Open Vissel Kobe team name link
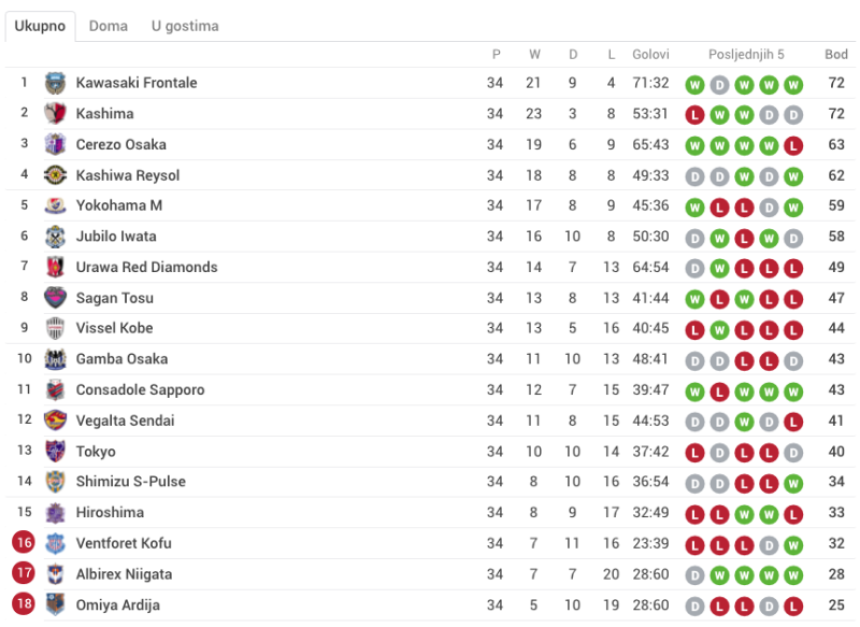 point(114,328)
